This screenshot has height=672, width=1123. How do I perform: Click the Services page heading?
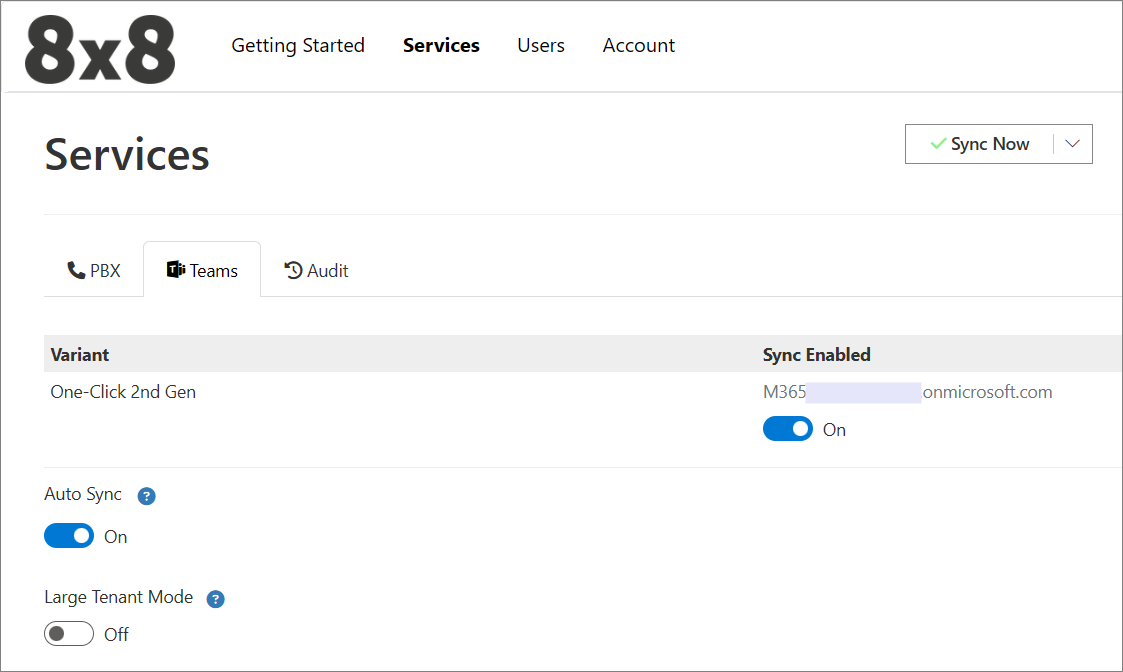point(127,155)
